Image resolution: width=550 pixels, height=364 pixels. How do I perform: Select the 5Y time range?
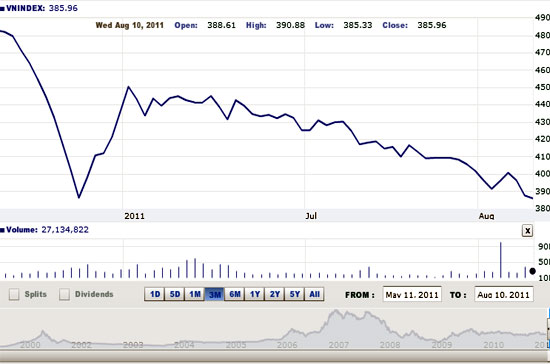click(x=295, y=294)
